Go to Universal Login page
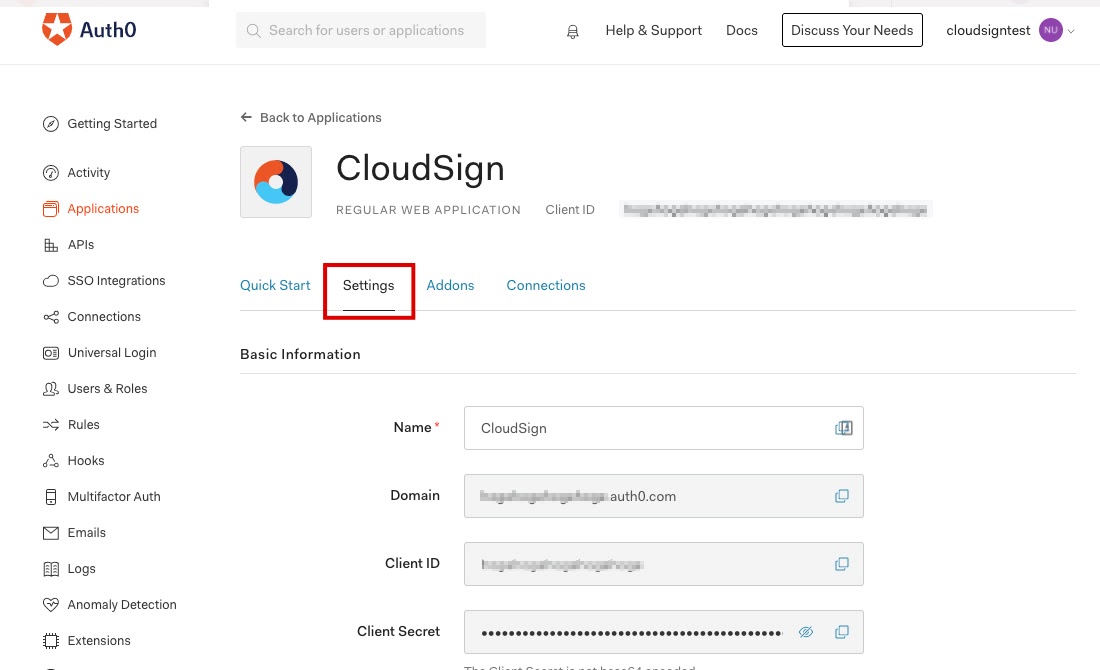 (112, 353)
